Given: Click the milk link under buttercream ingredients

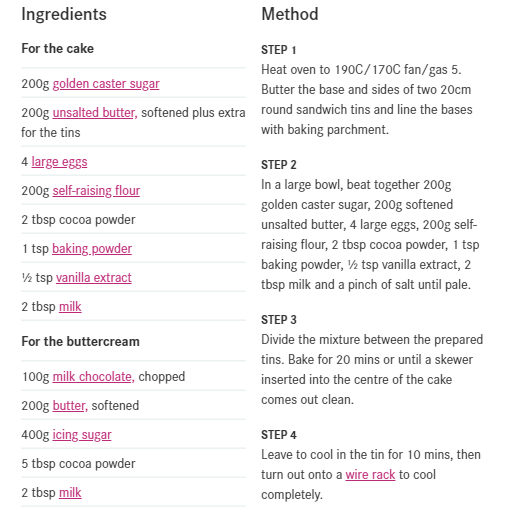Looking at the screenshot, I should pos(70,493).
